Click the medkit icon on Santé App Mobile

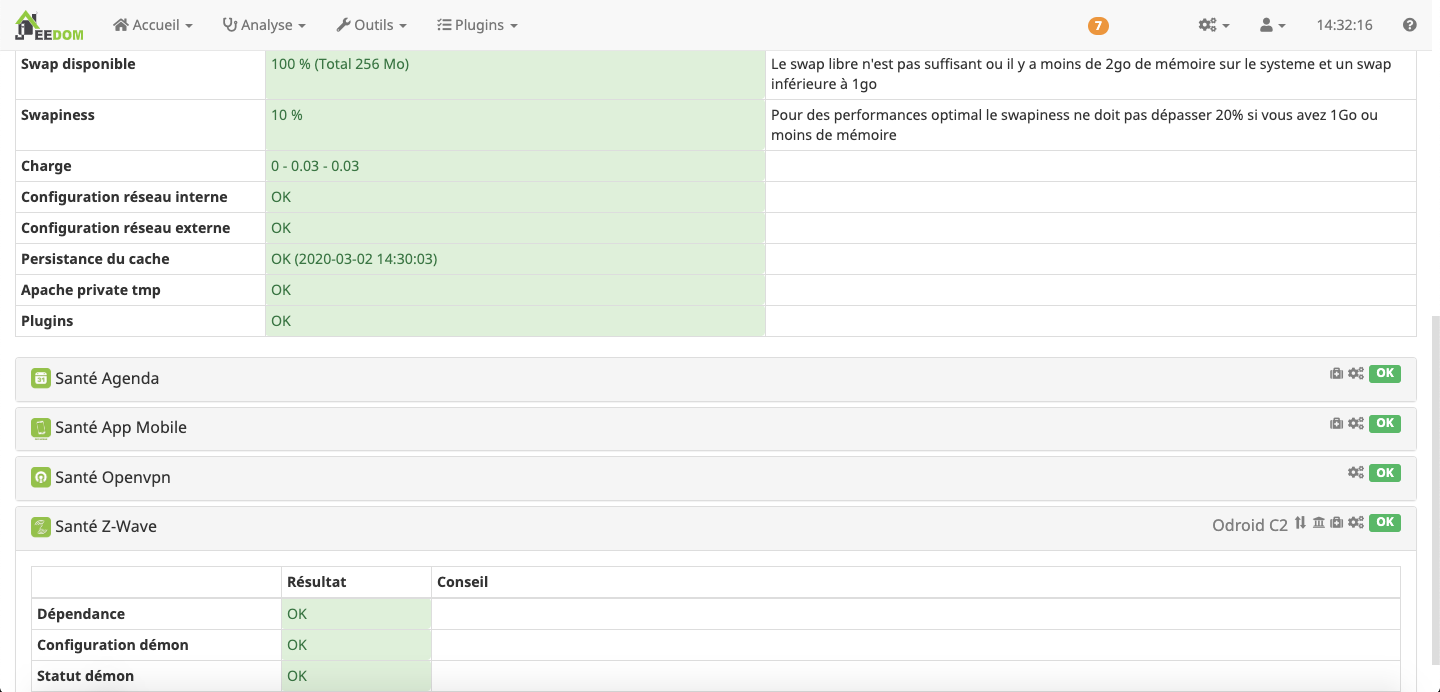(x=1336, y=423)
